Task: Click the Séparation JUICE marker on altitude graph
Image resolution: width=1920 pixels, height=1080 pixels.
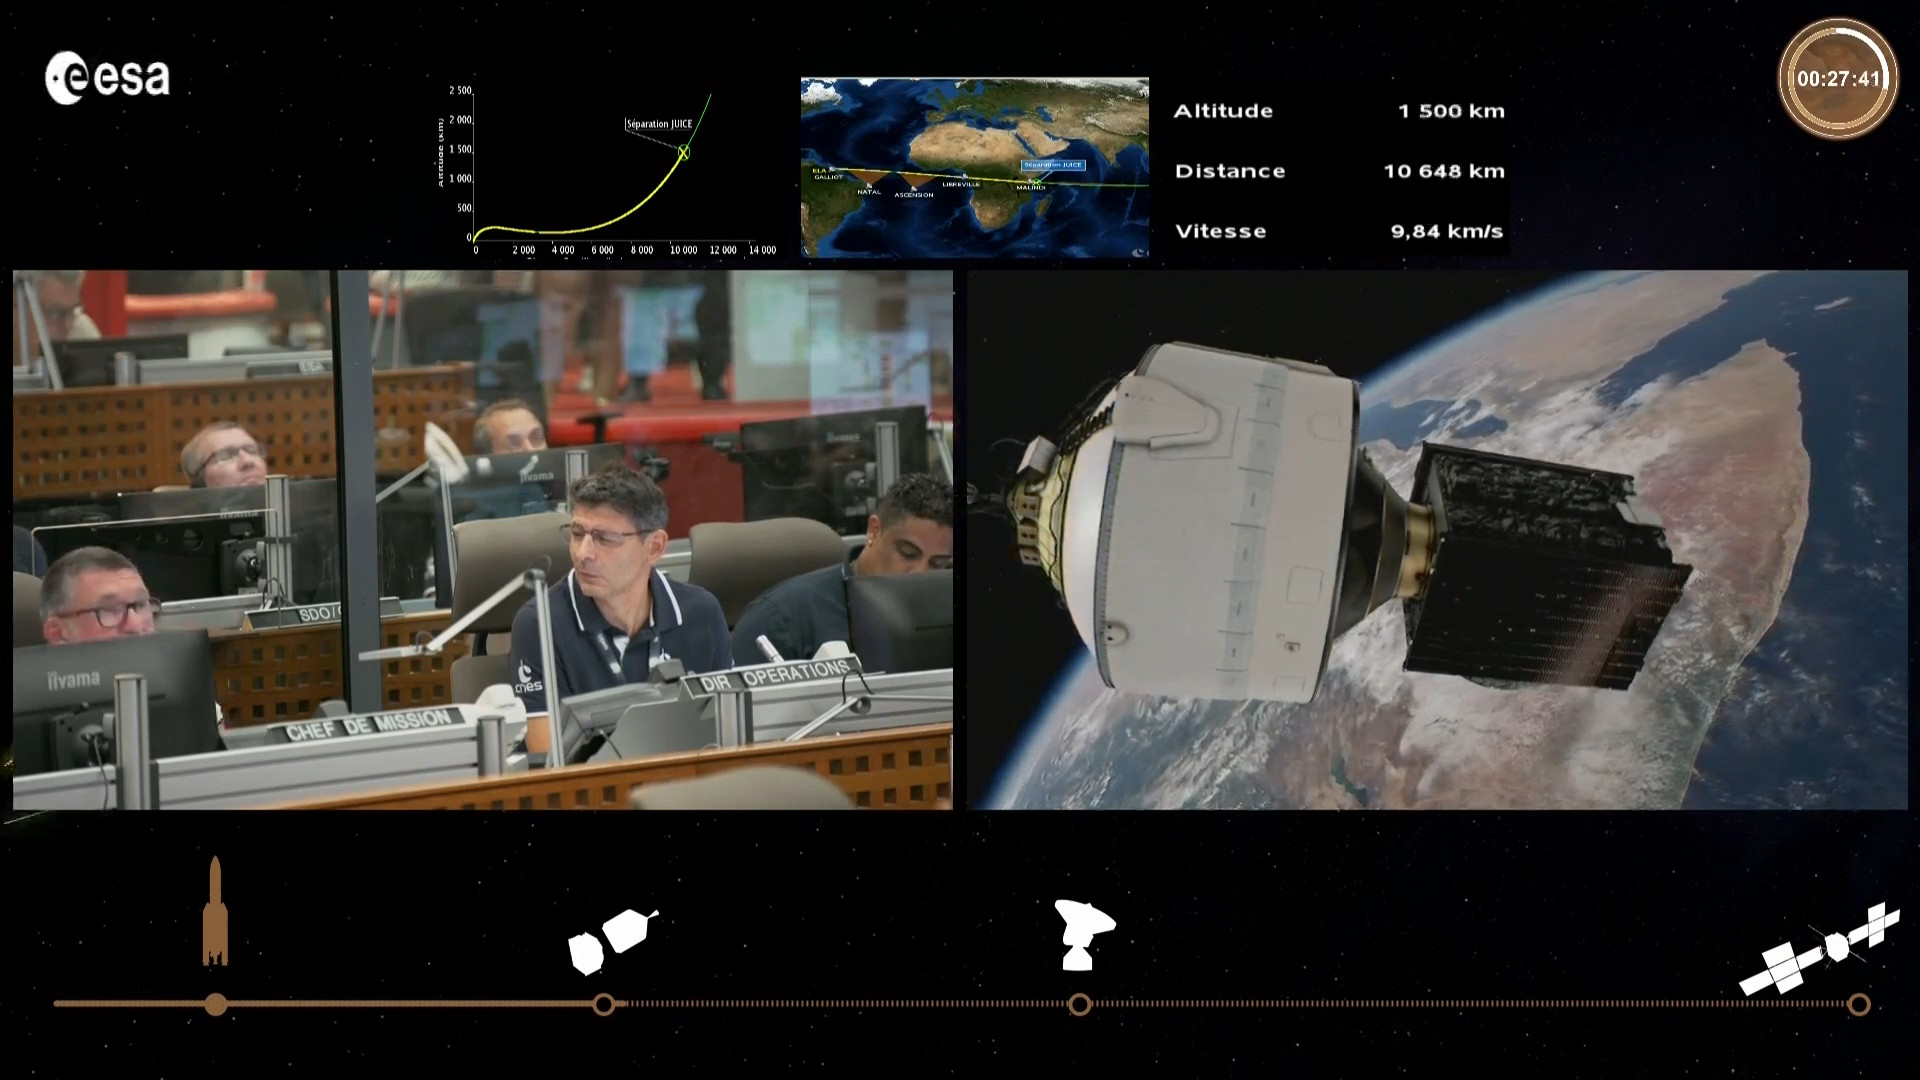Action: [684, 152]
